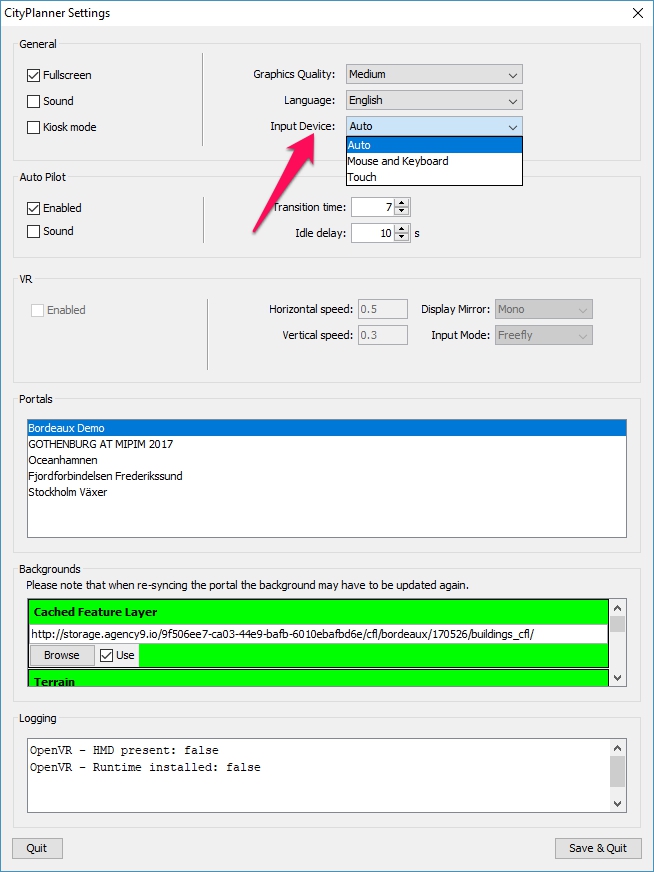Collapse the Input Device dropdown

coord(434,127)
